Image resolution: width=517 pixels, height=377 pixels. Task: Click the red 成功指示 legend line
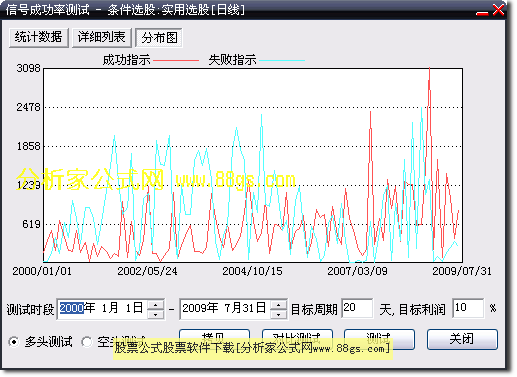click(176, 61)
